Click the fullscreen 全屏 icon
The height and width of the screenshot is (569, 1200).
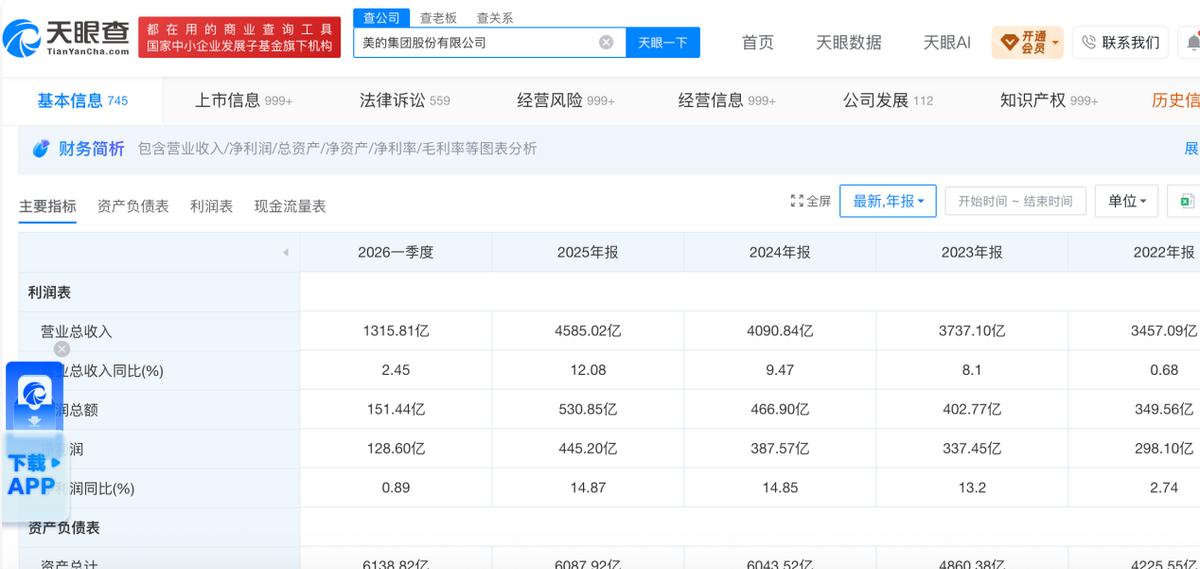[x=797, y=201]
